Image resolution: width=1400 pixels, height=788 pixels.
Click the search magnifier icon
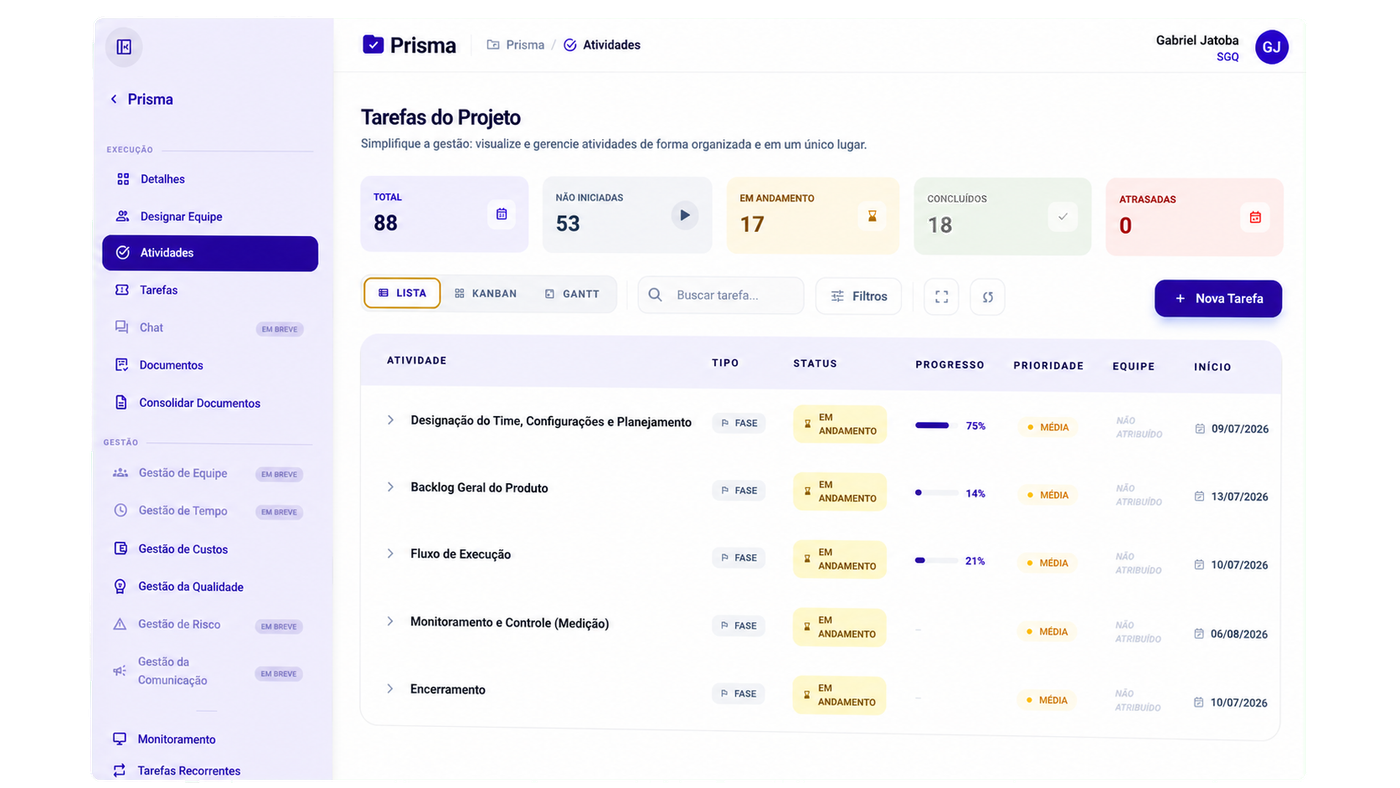pyautogui.click(x=655, y=295)
